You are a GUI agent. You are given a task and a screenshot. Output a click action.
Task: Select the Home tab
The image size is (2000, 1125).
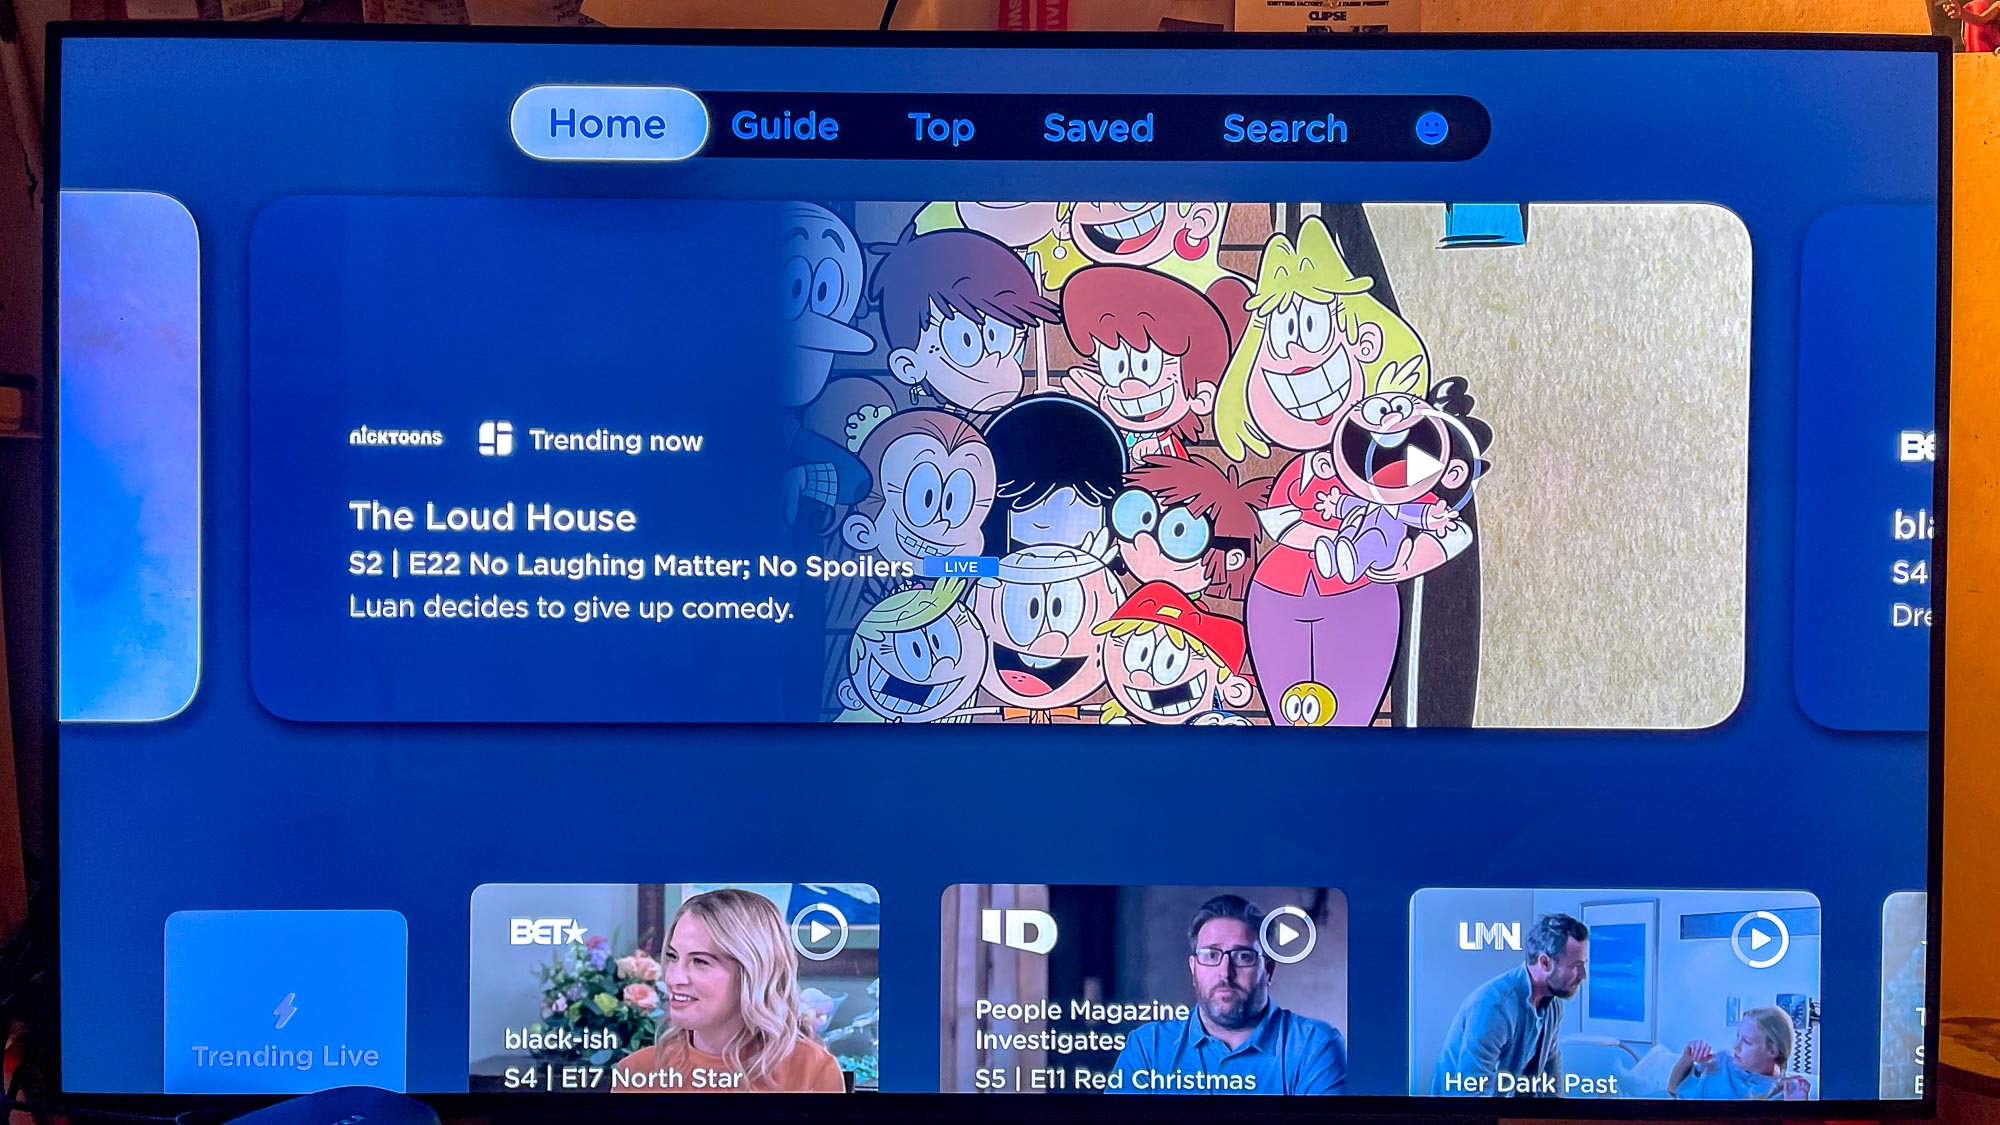pos(604,125)
